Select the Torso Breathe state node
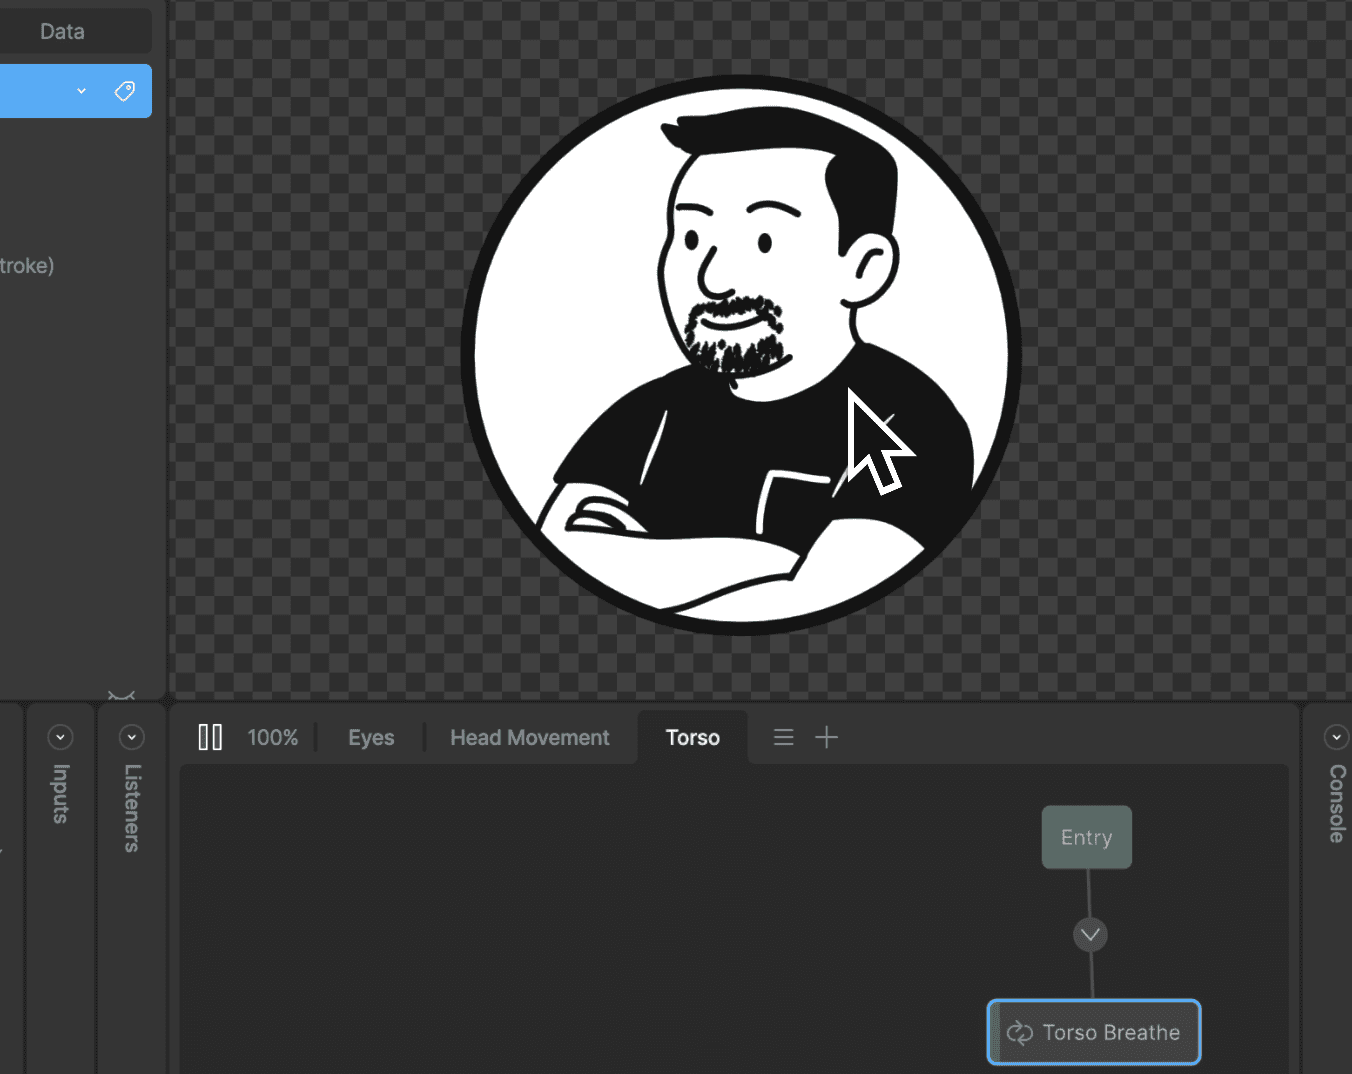 (1094, 1032)
